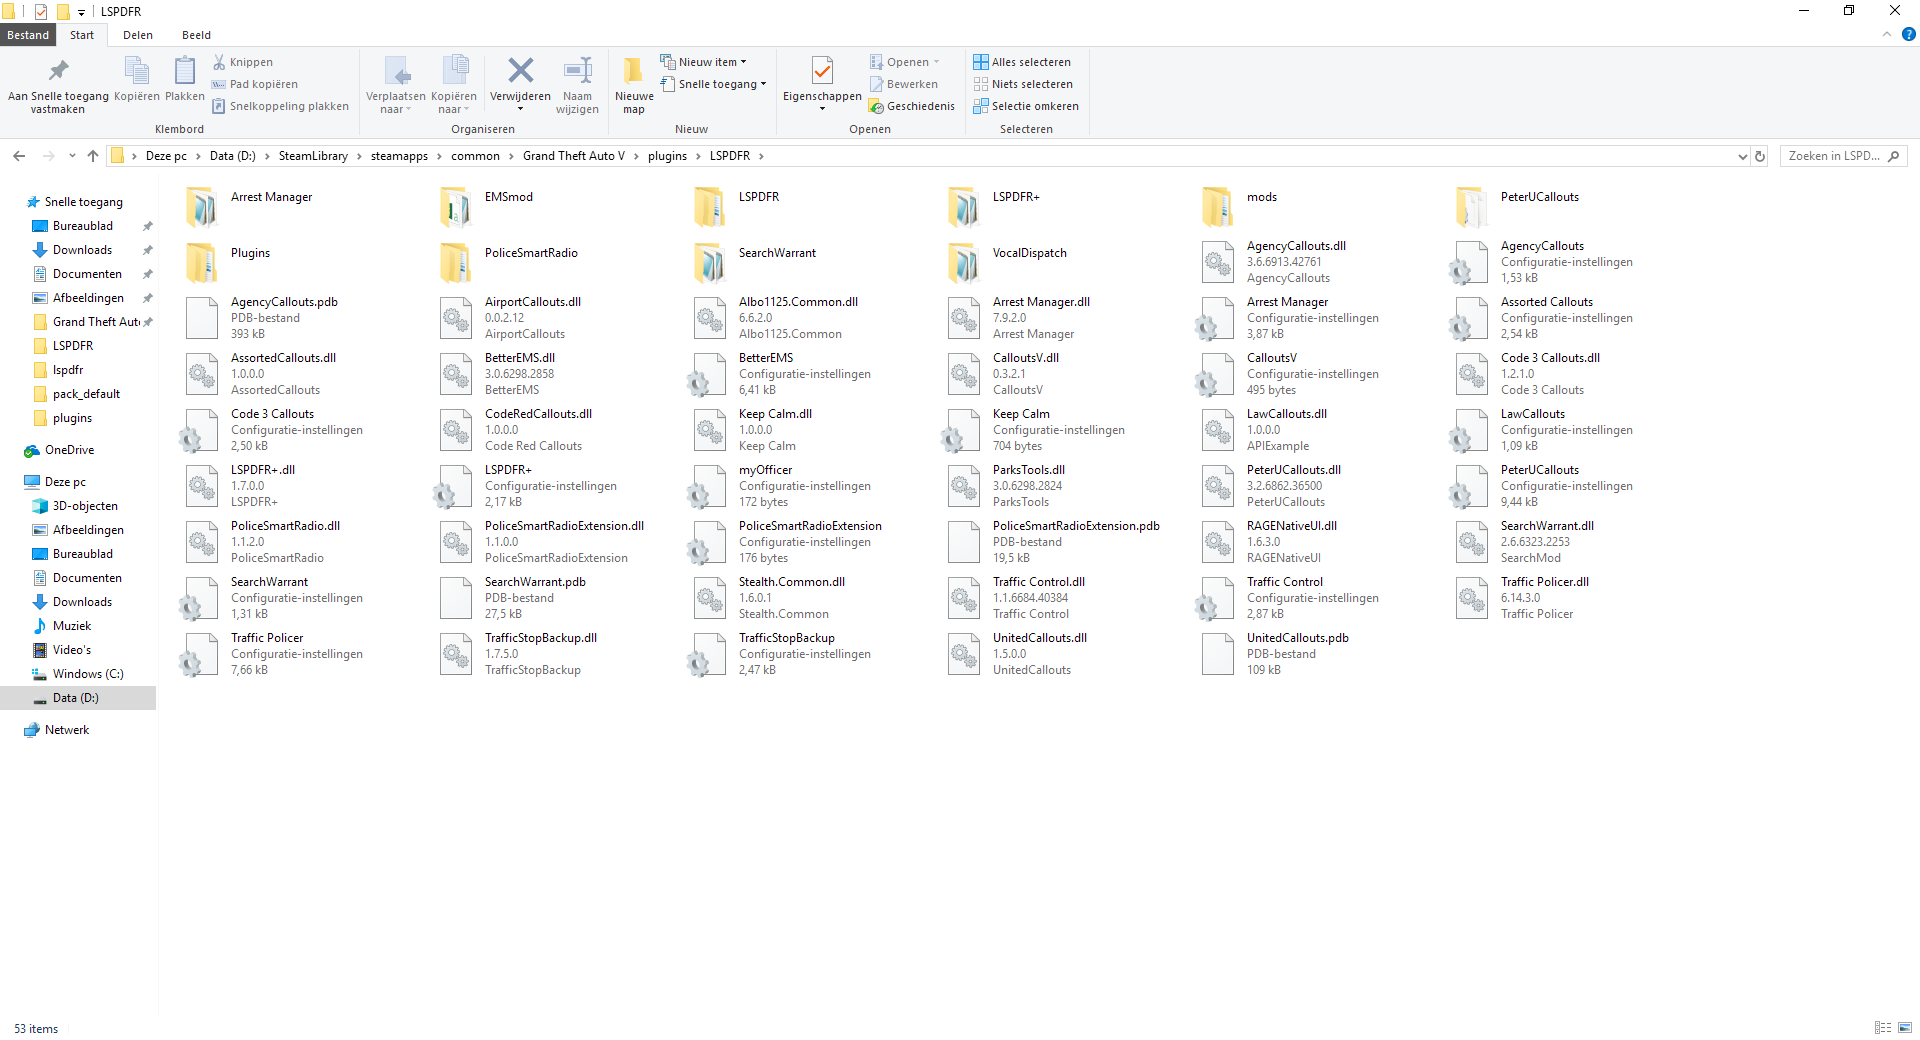Collapse the ribbon with the chevron

(1887, 34)
